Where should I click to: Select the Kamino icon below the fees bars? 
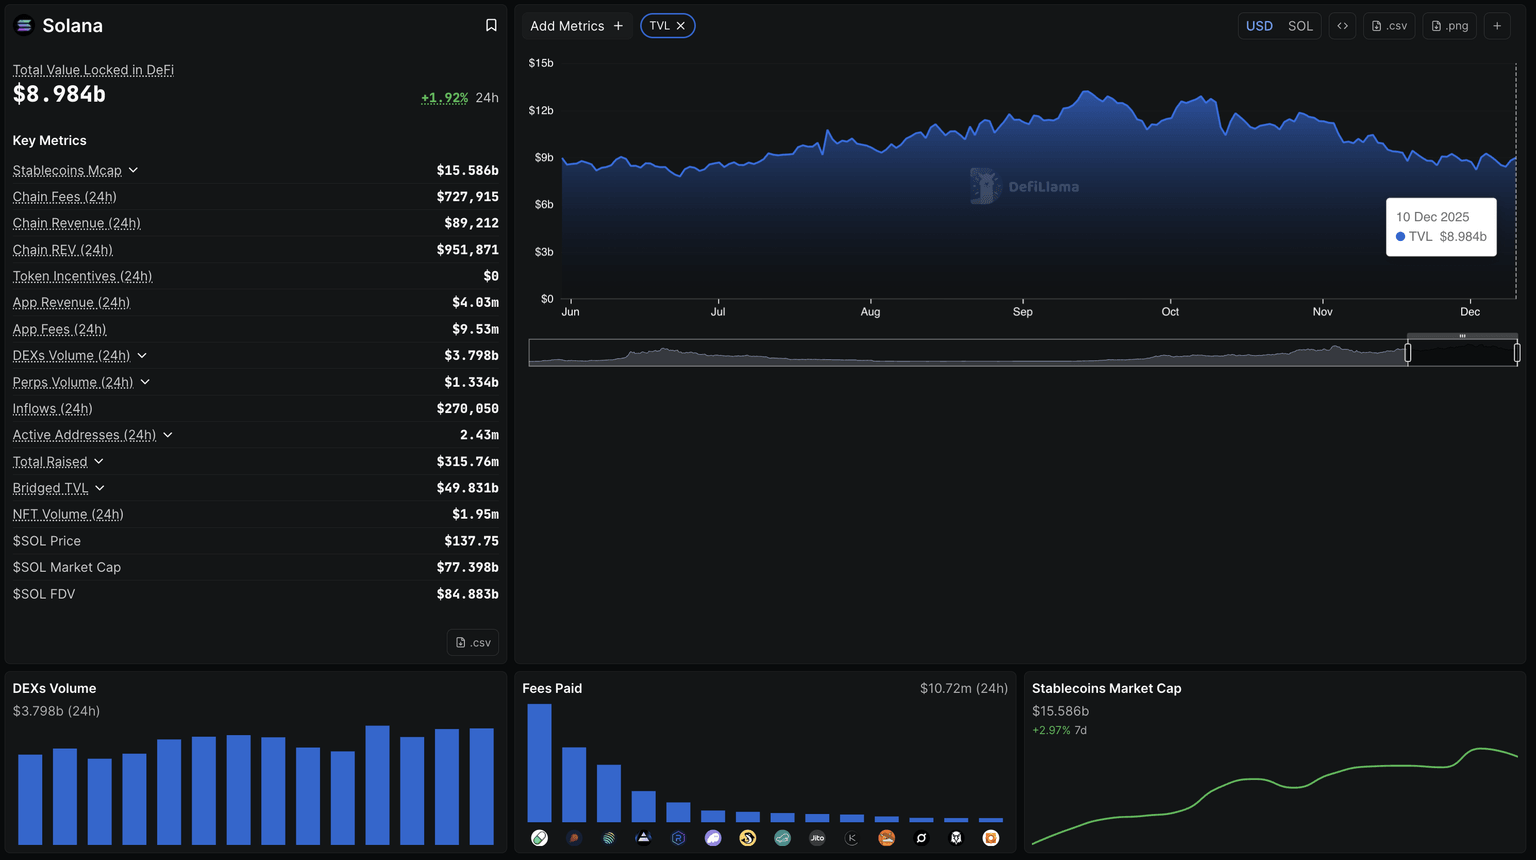point(851,838)
